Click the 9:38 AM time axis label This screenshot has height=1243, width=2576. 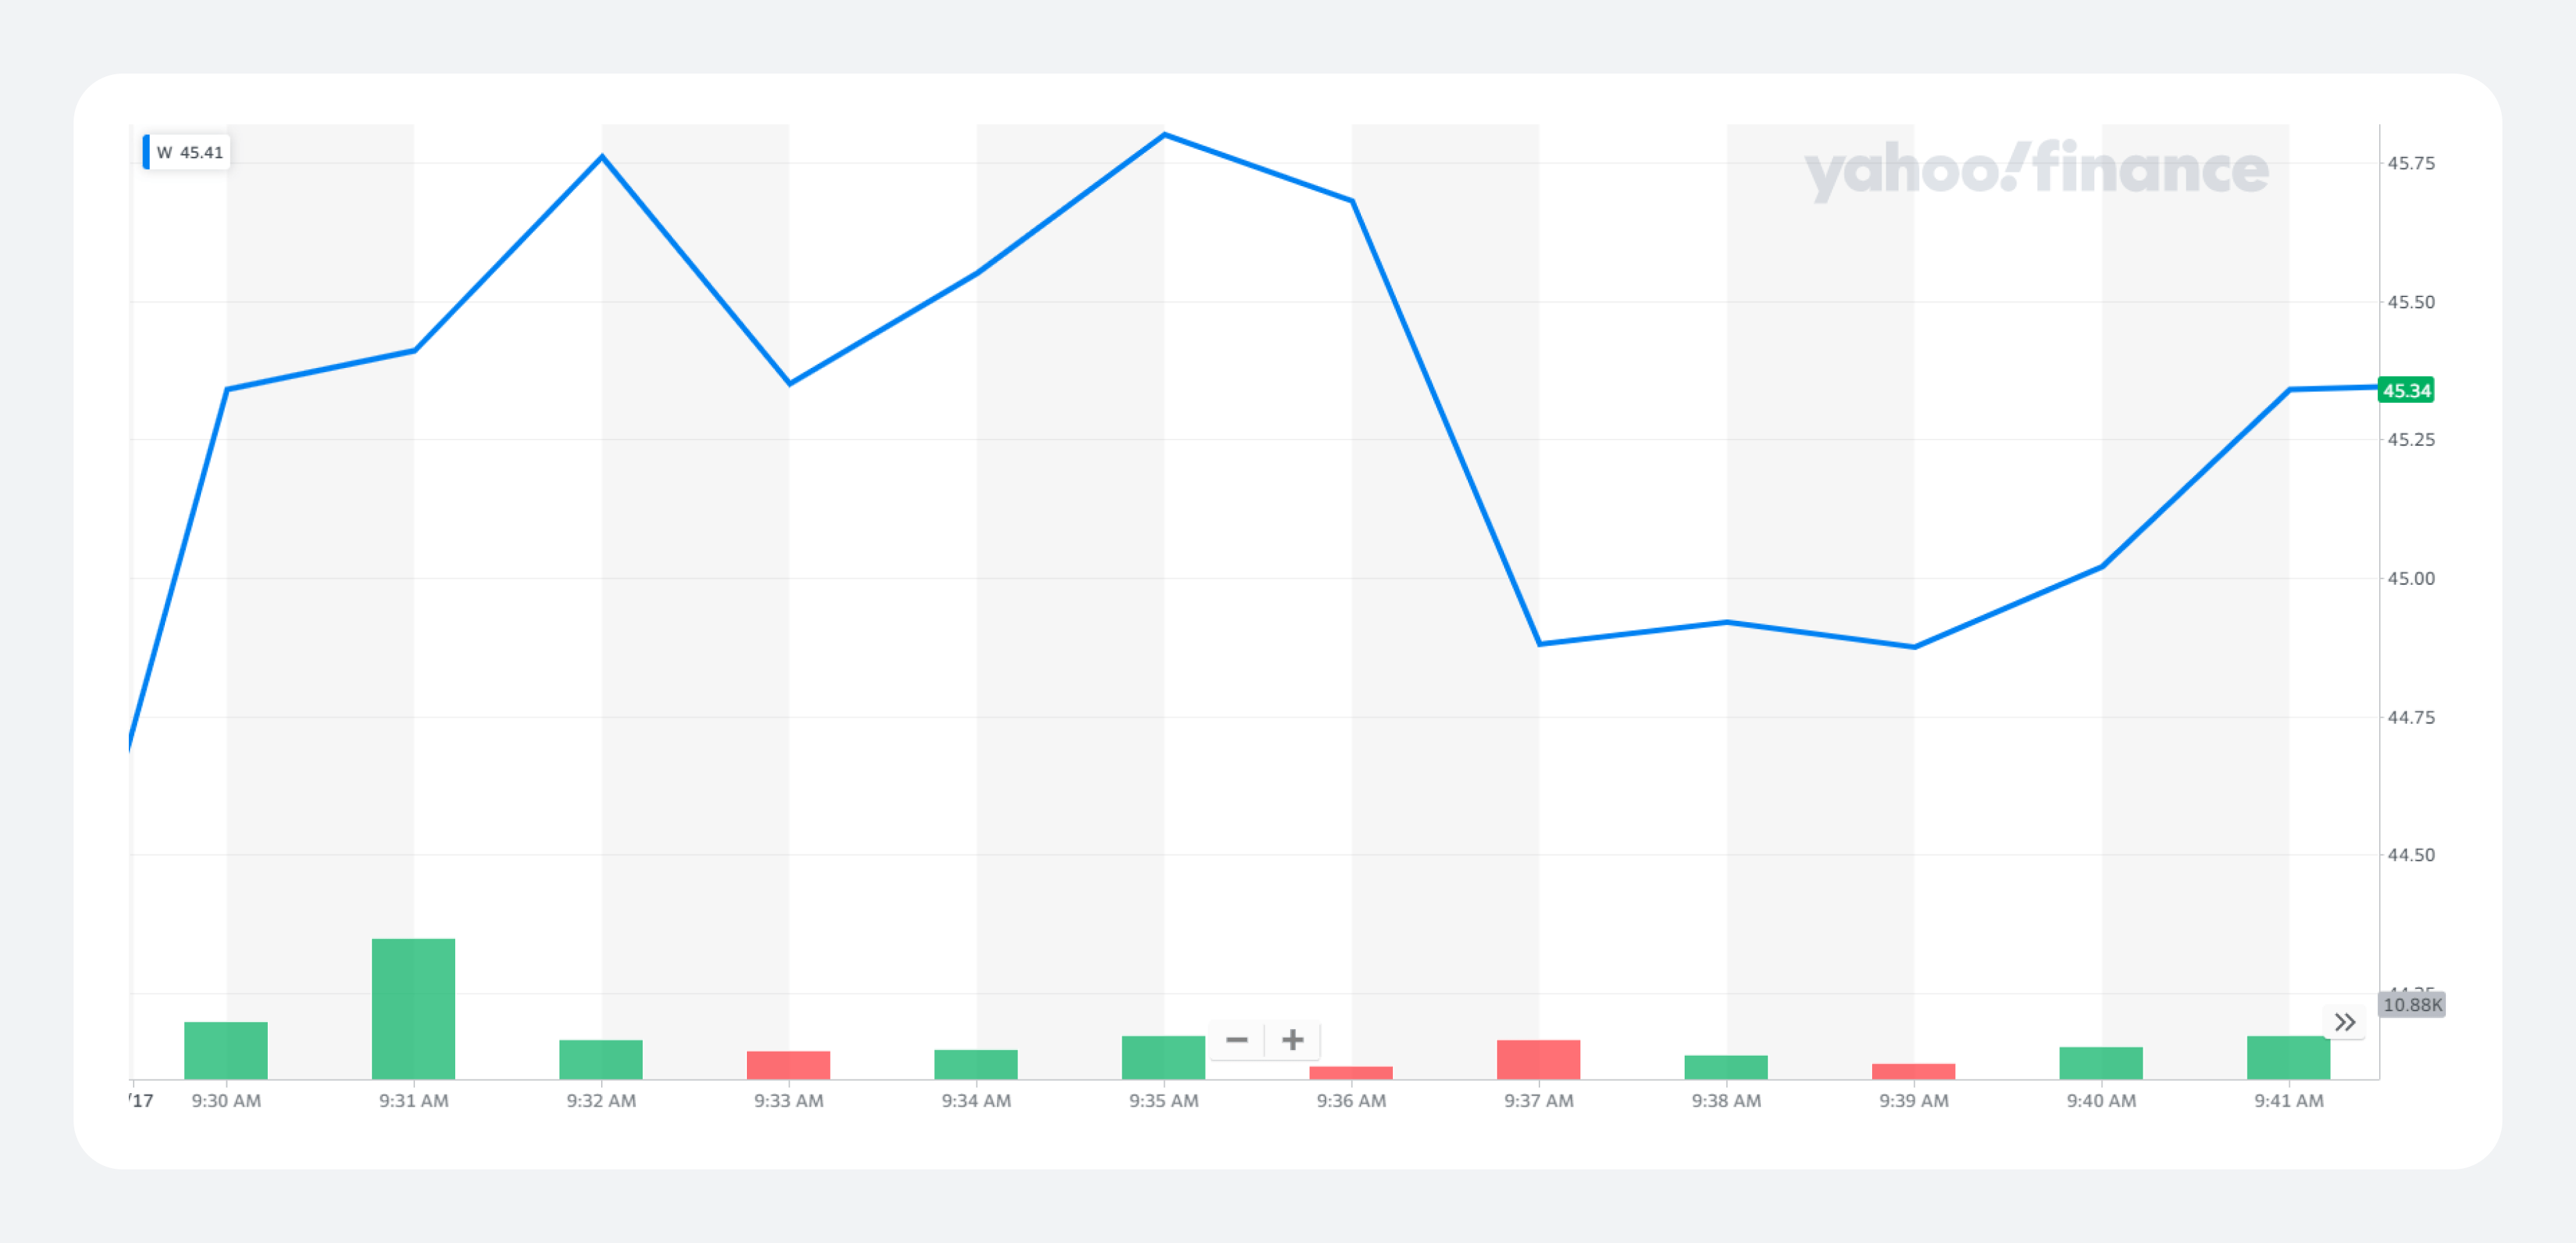1726,1100
